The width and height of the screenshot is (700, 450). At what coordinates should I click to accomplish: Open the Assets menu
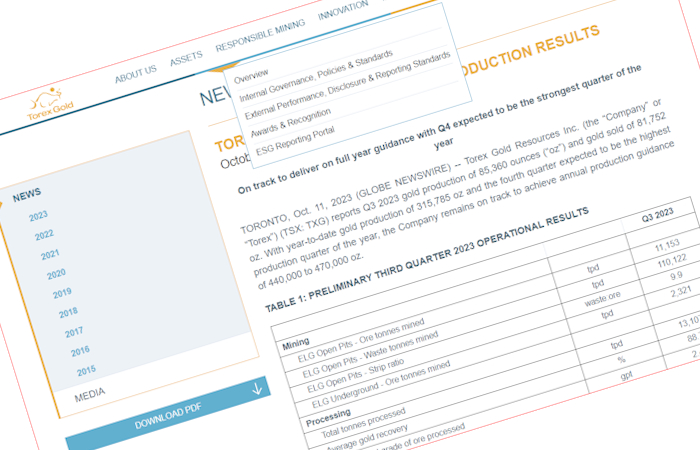click(186, 58)
